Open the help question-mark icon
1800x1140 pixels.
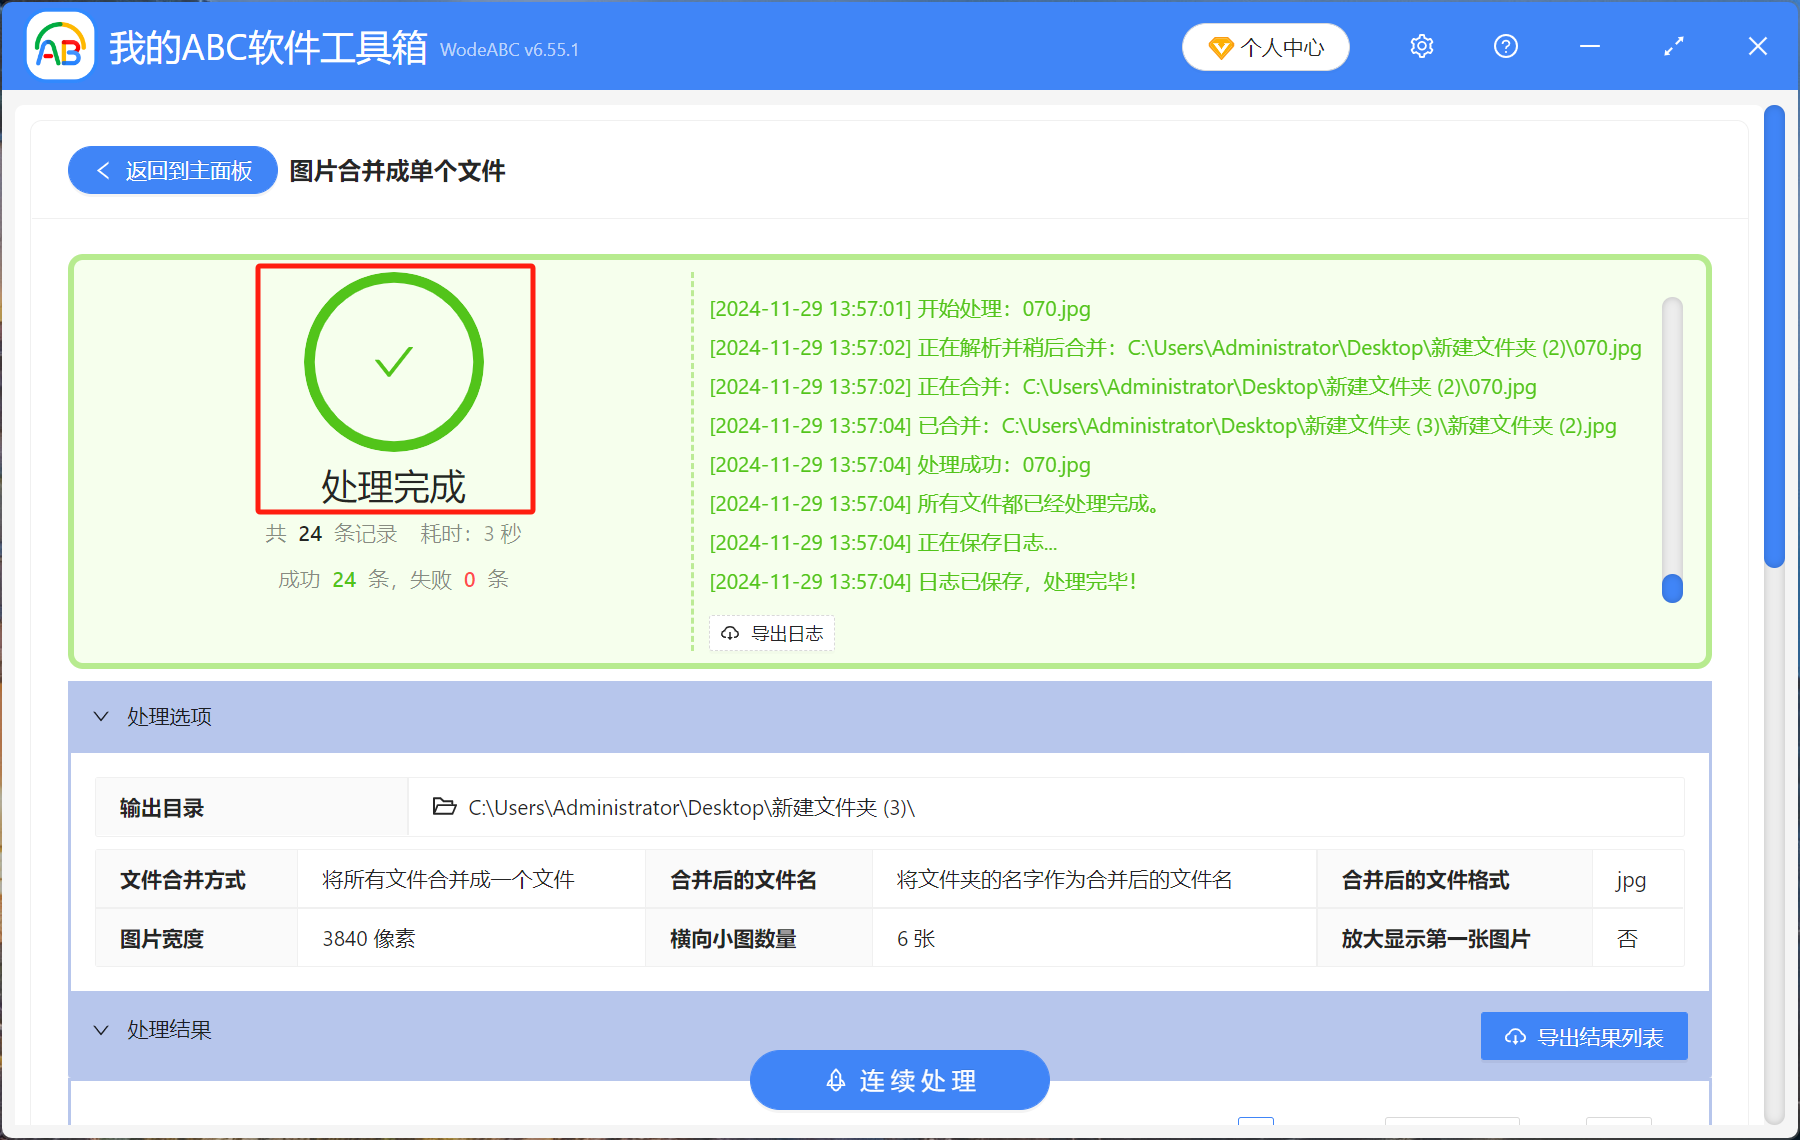[x=1505, y=46]
